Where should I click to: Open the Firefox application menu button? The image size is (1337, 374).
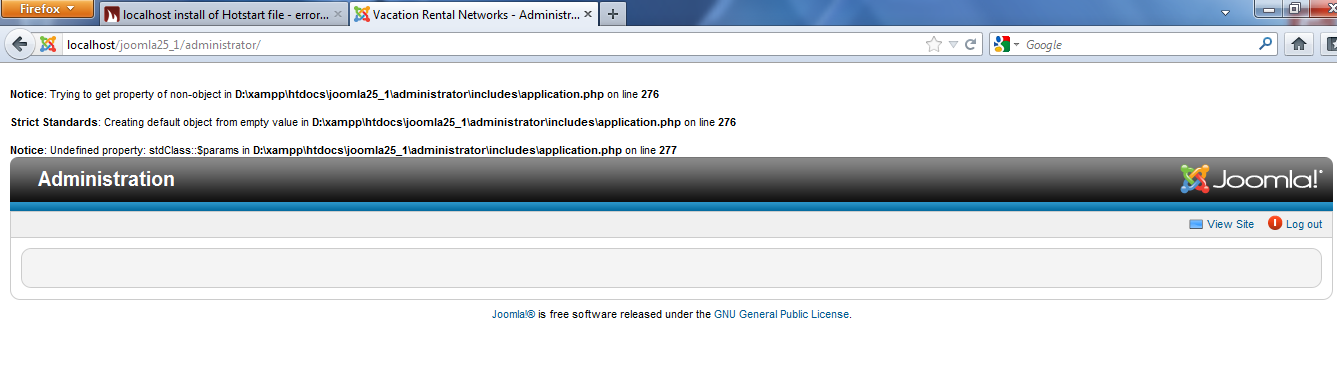point(47,8)
